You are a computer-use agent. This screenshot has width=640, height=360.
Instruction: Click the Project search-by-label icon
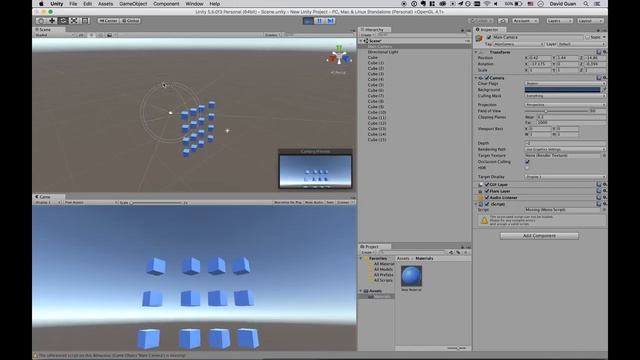tap(458, 252)
